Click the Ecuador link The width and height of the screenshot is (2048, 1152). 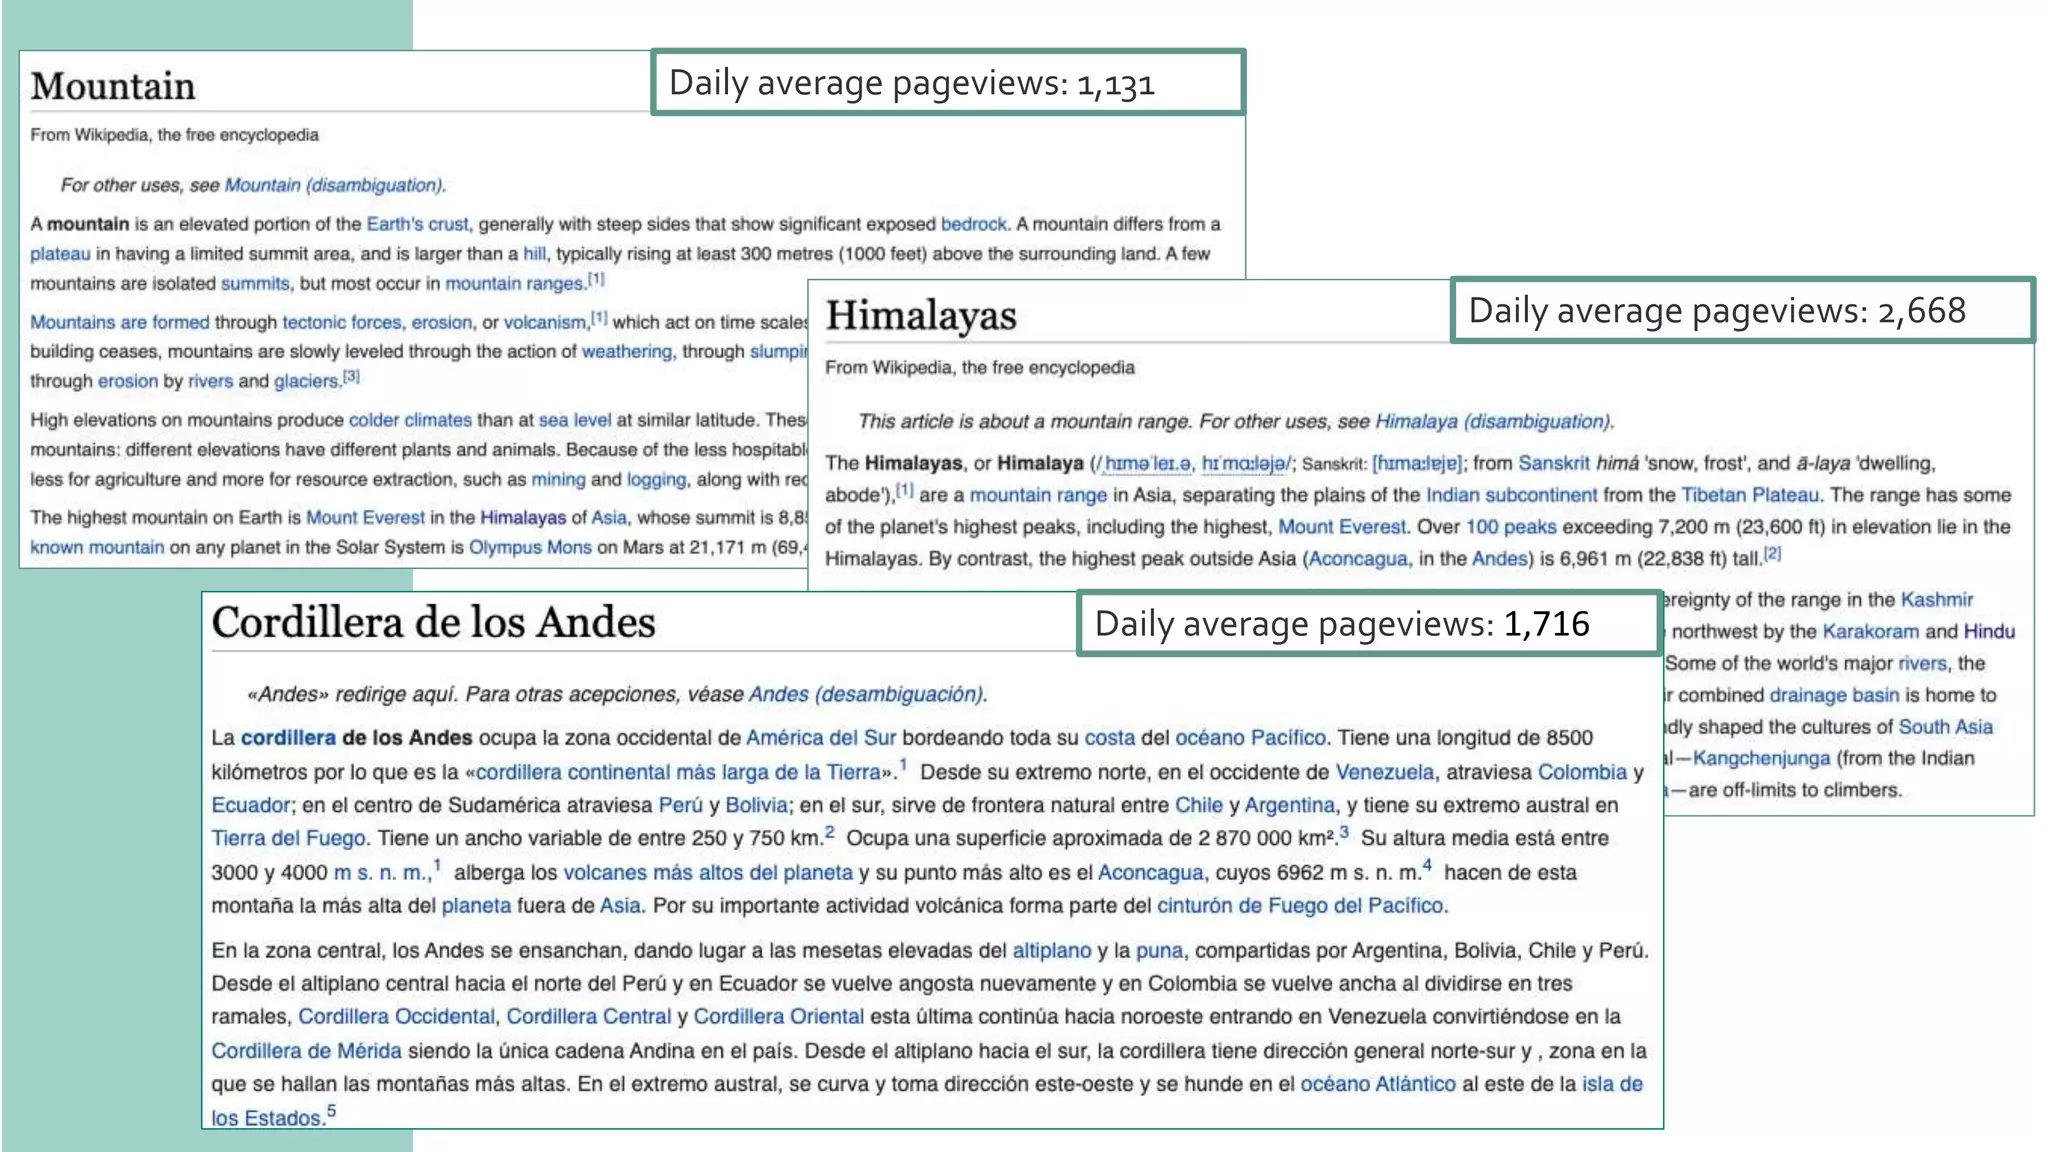click(x=250, y=805)
